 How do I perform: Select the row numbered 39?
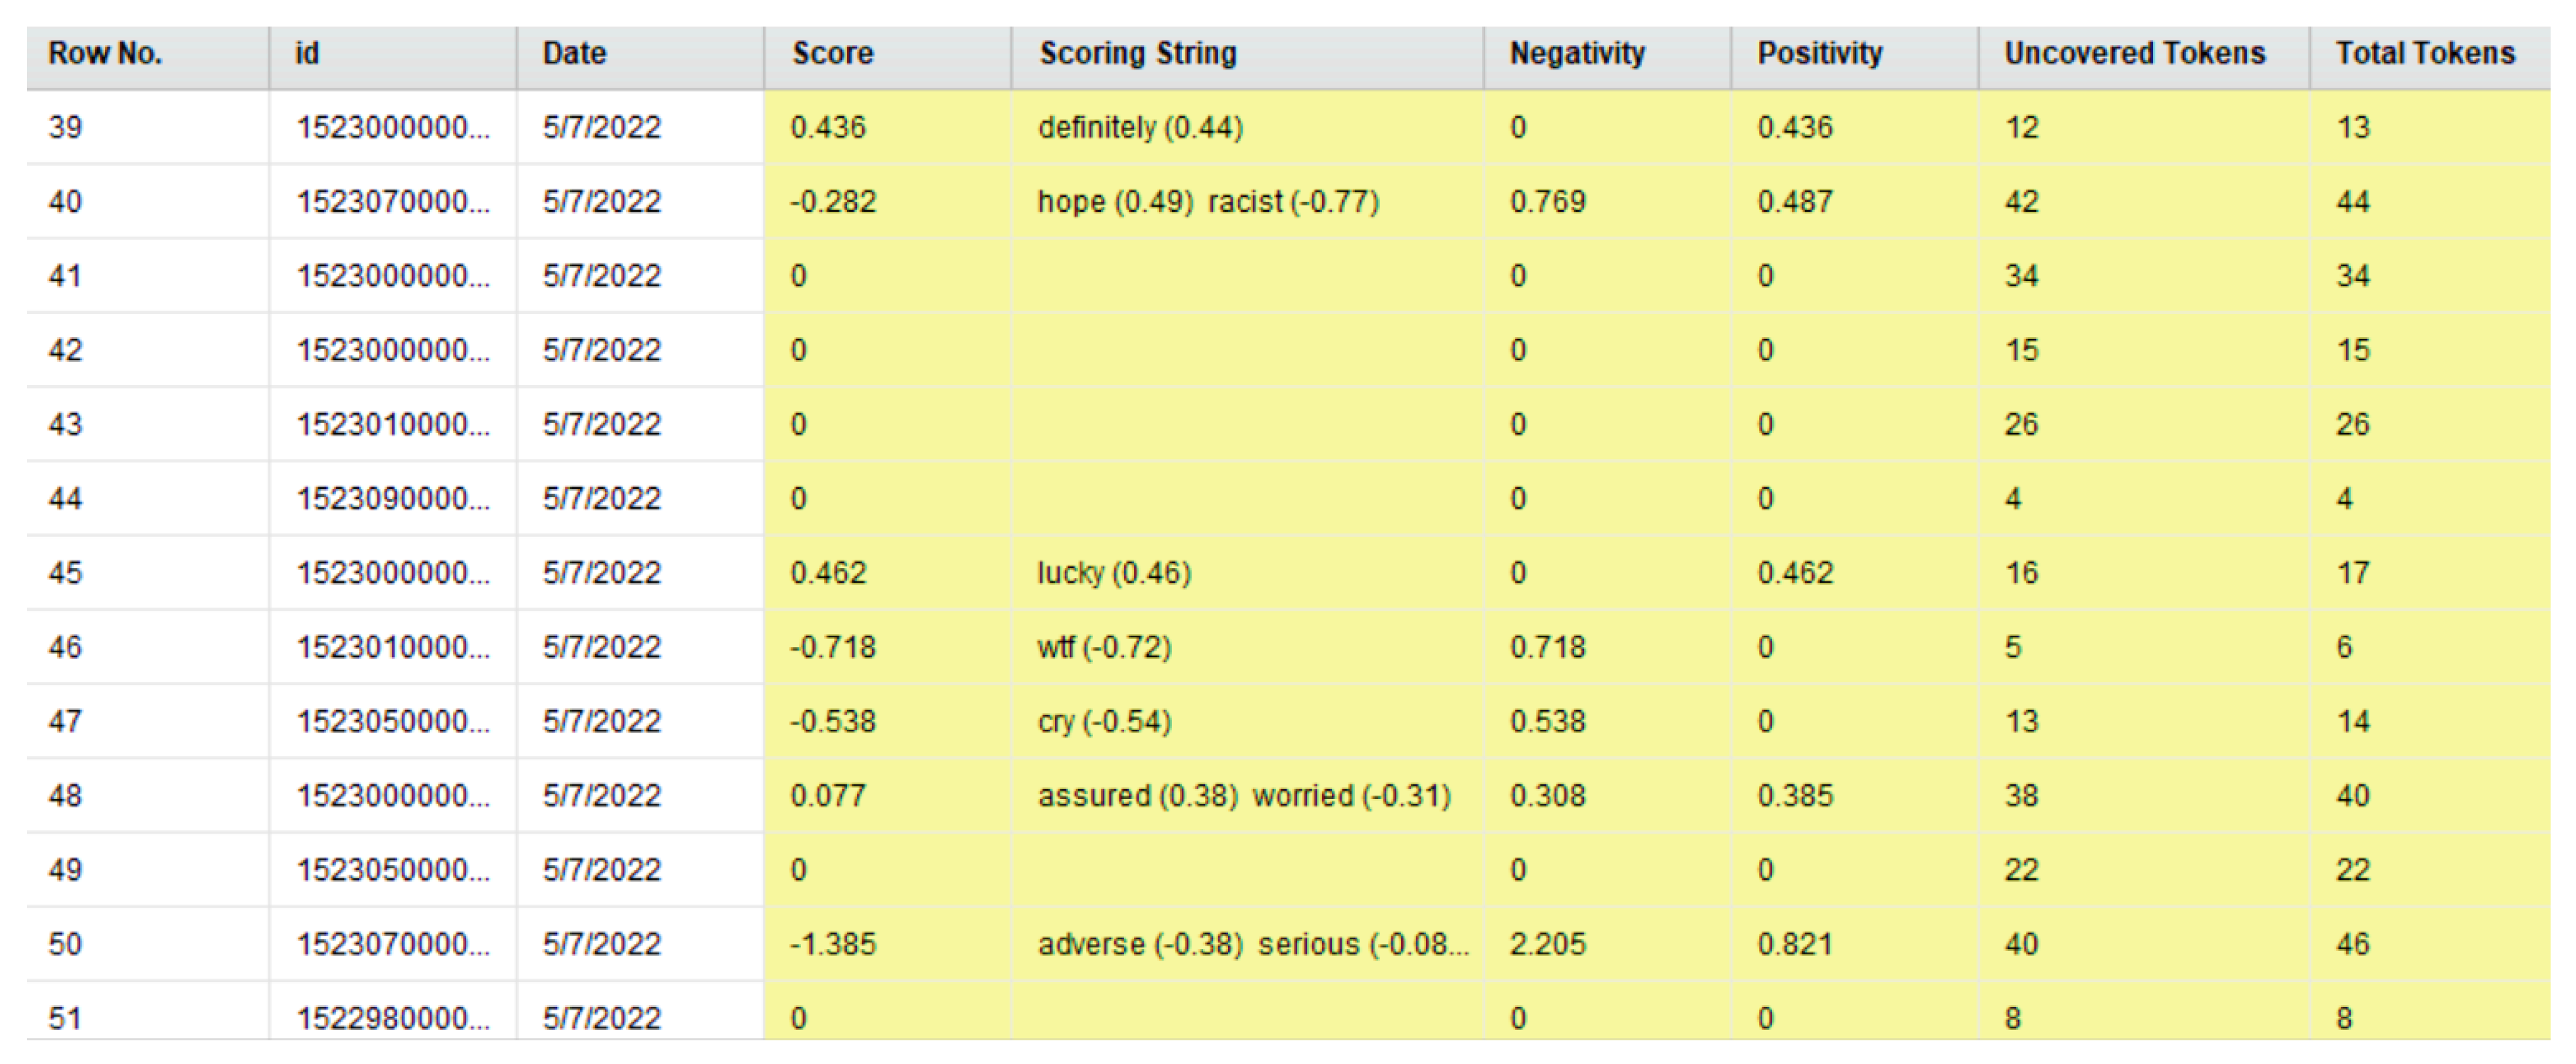pyautogui.click(x=66, y=128)
